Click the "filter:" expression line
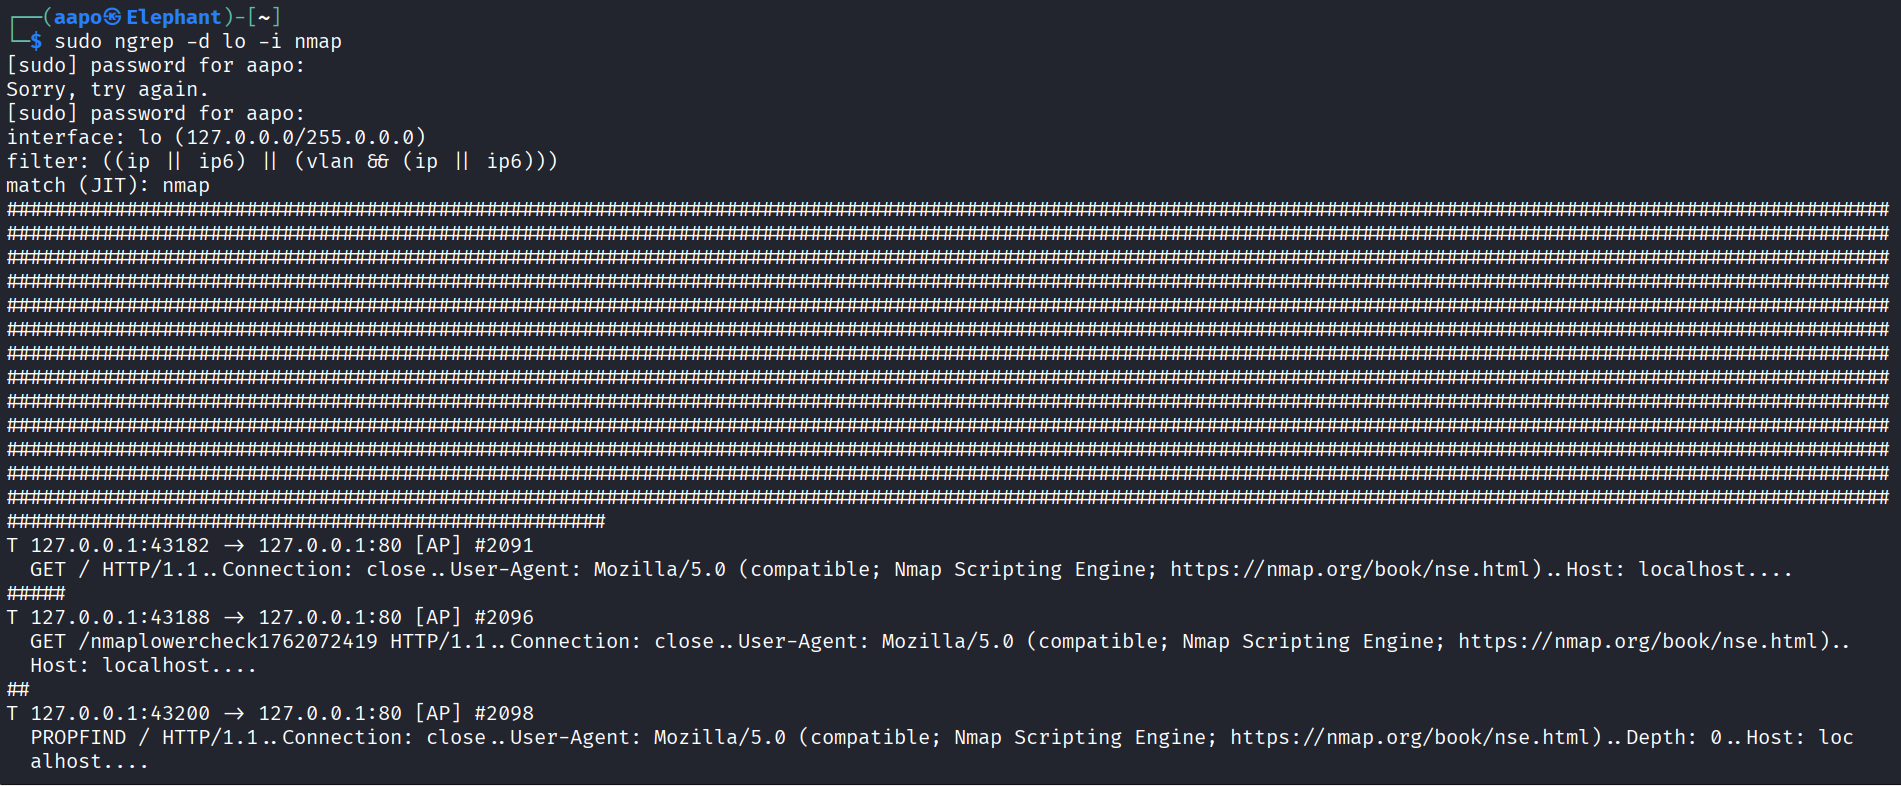 282,161
